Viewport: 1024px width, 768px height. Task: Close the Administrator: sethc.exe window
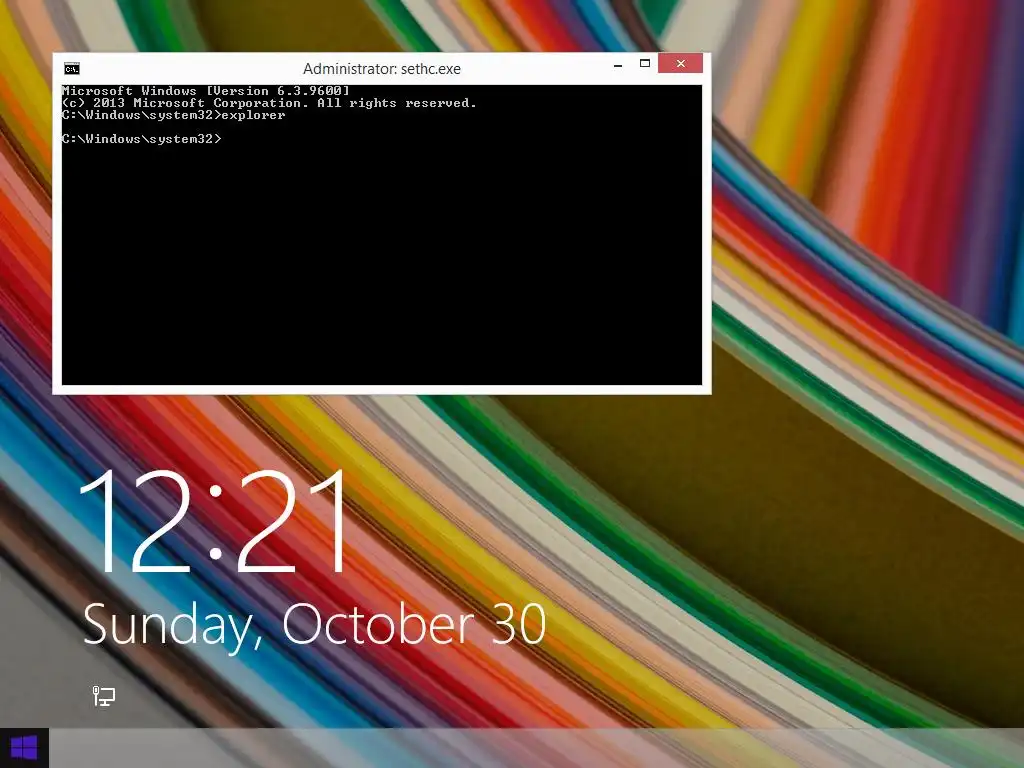(680, 63)
